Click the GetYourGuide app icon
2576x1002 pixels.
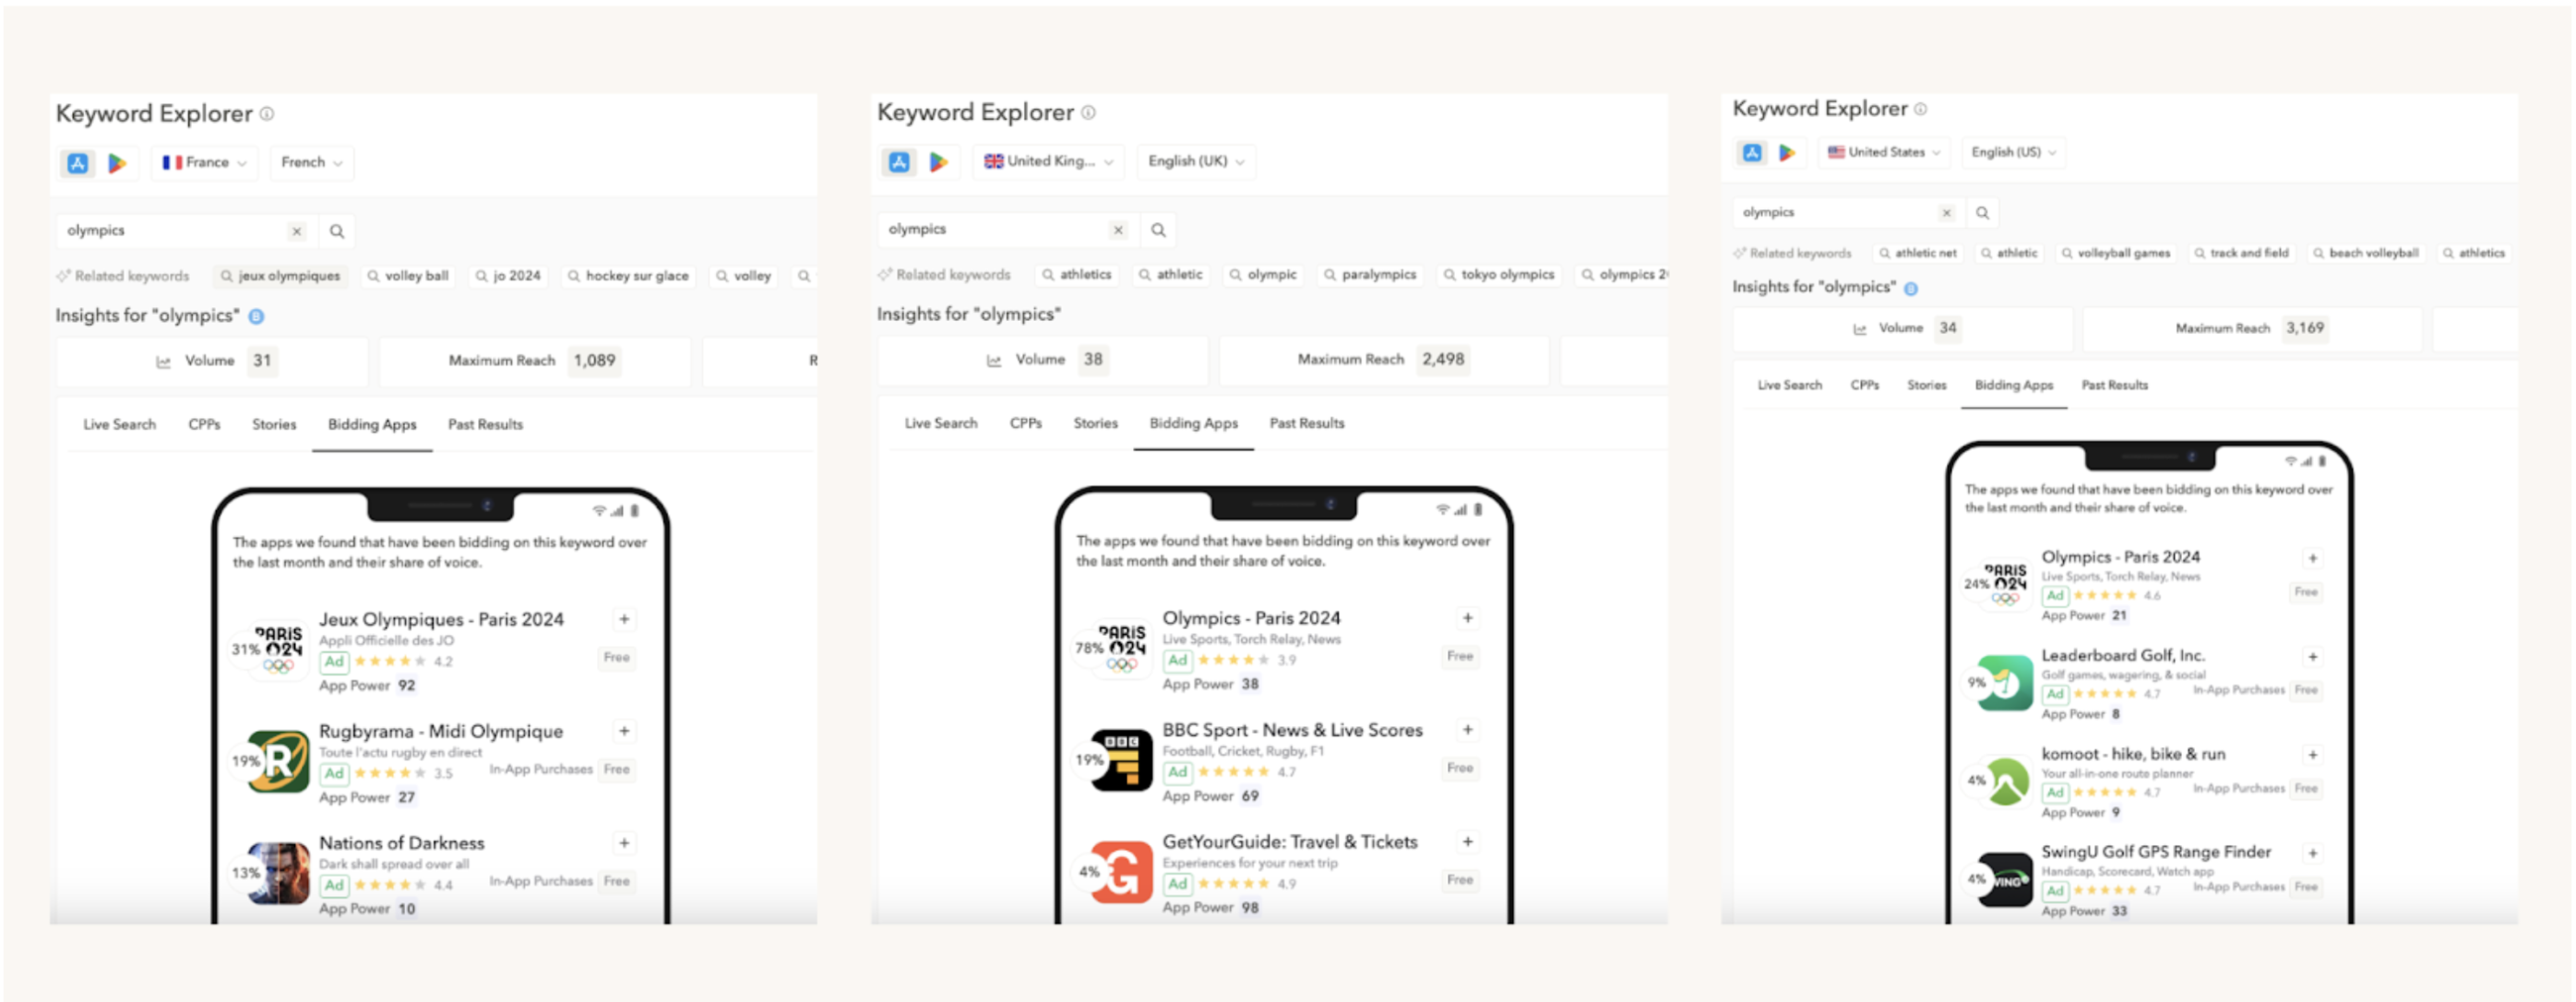coord(1121,873)
